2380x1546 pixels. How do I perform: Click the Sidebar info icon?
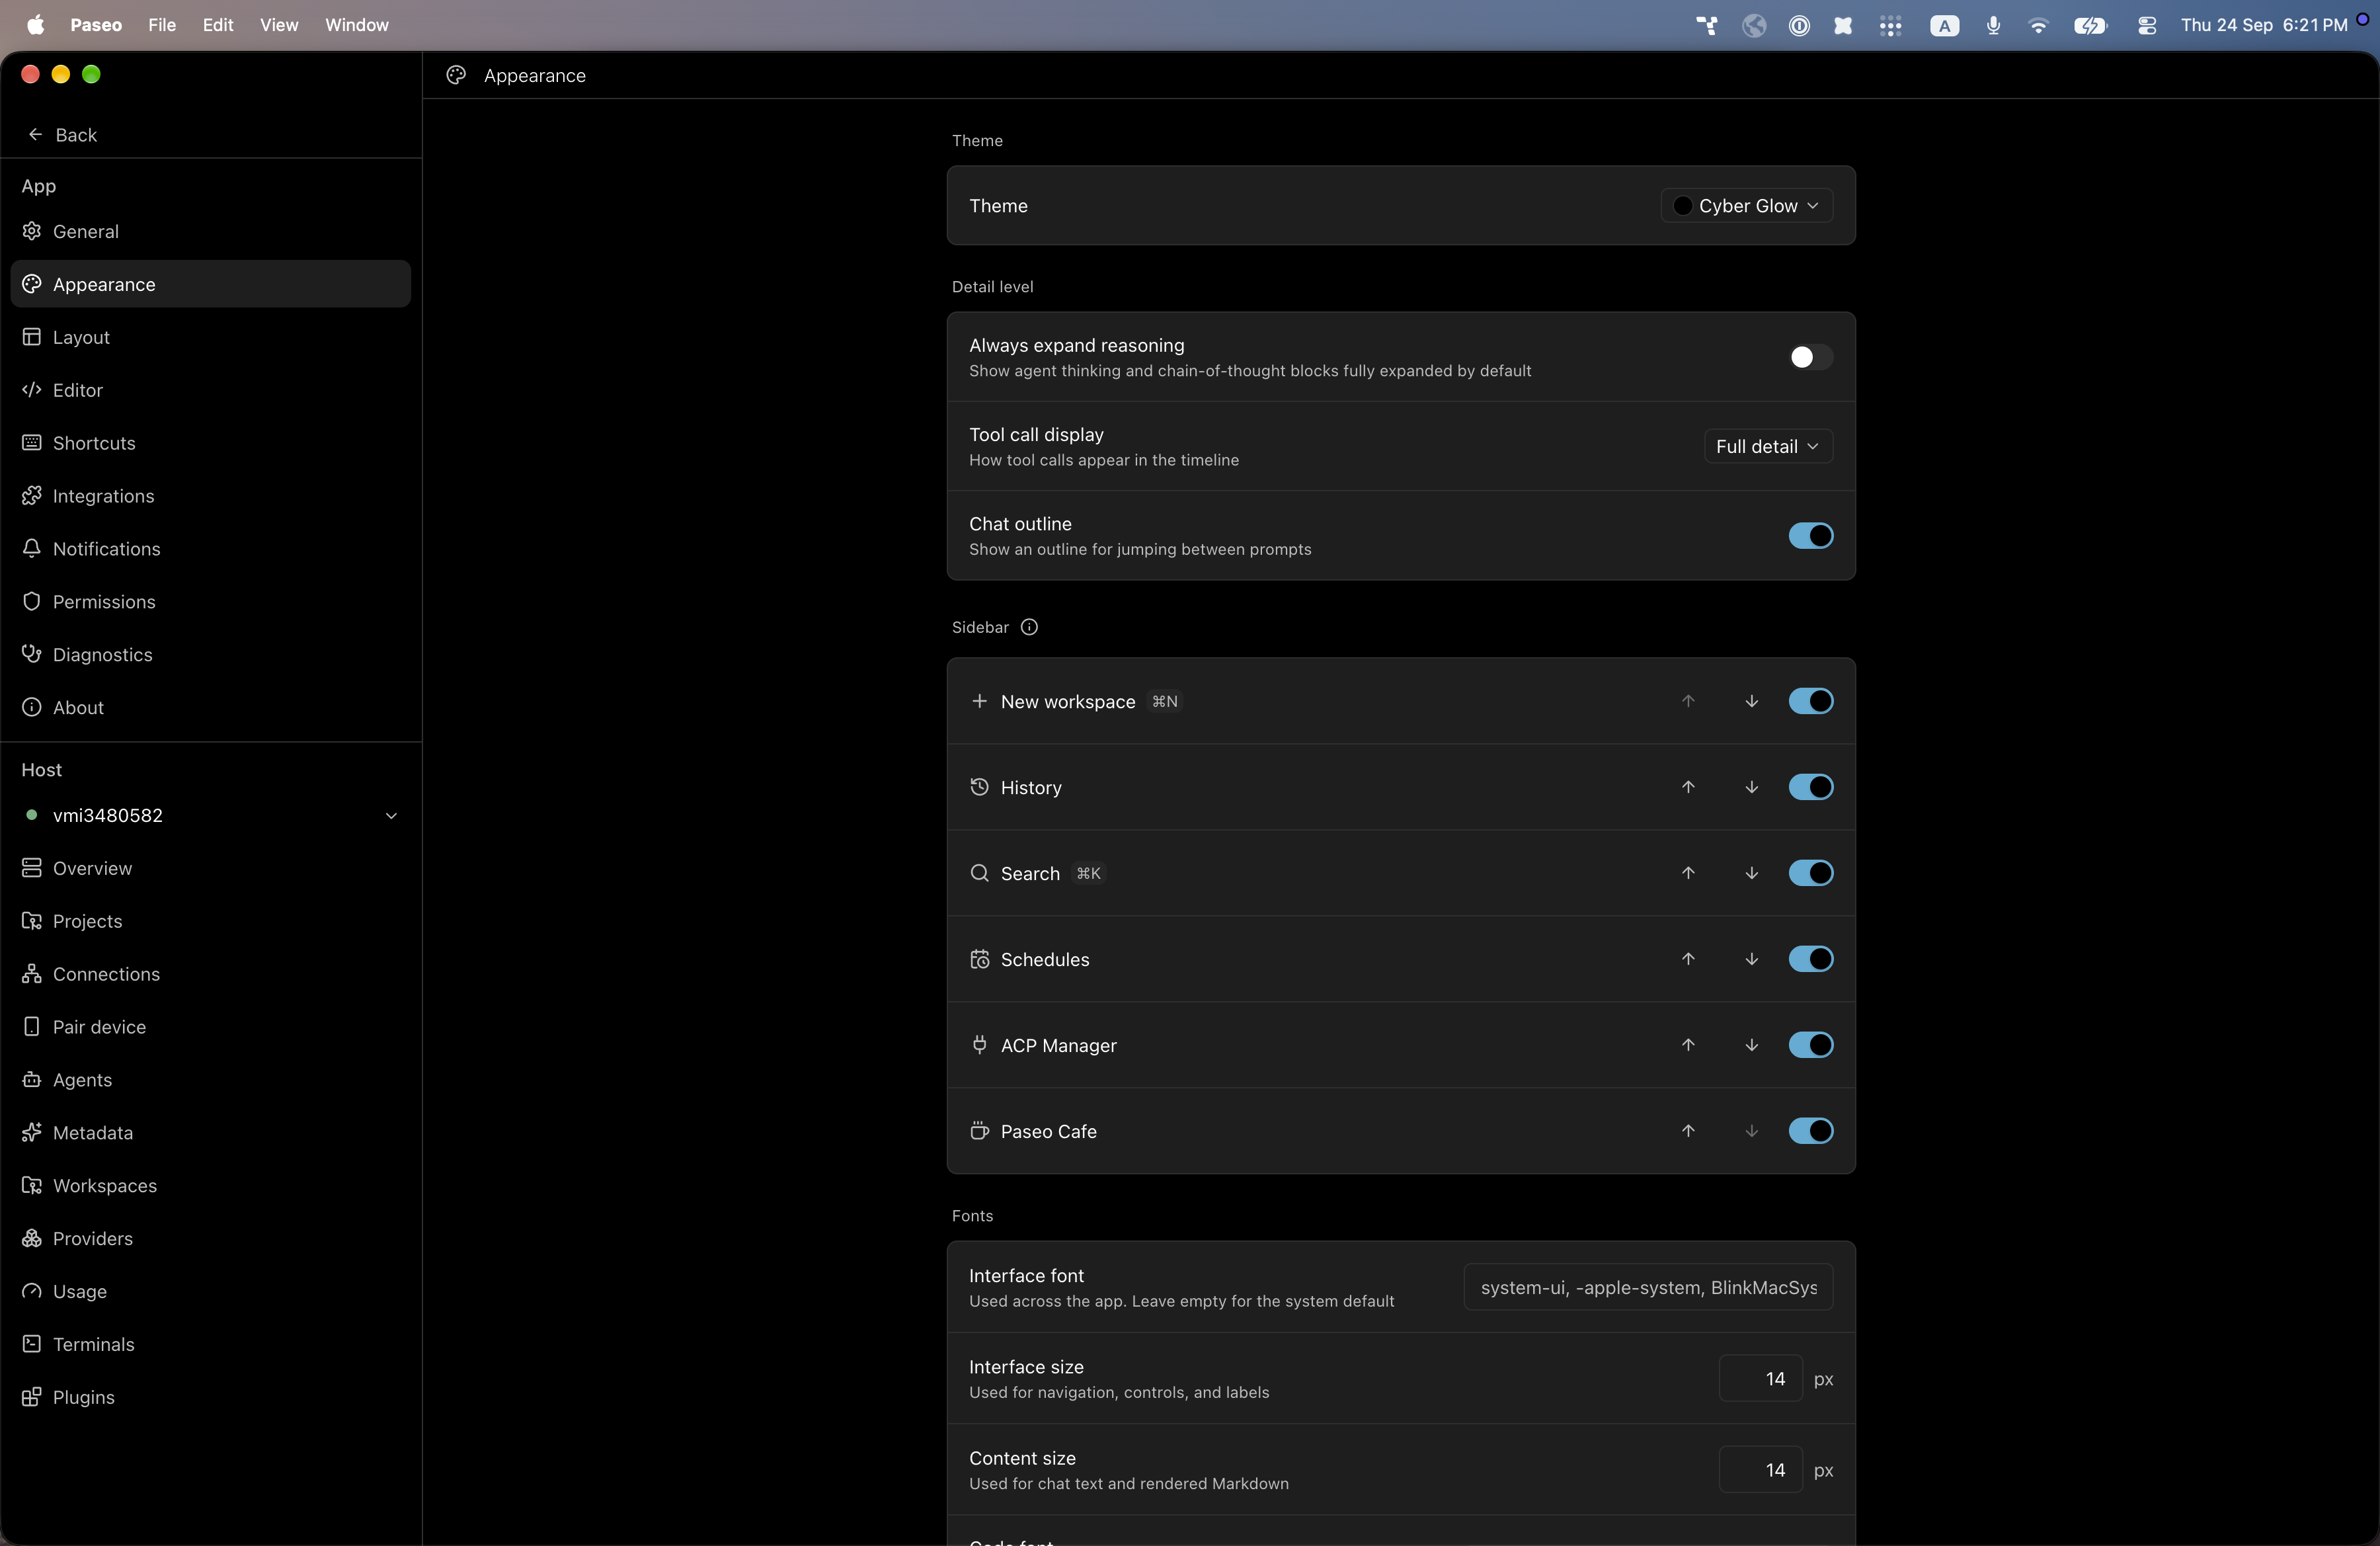point(1029,627)
